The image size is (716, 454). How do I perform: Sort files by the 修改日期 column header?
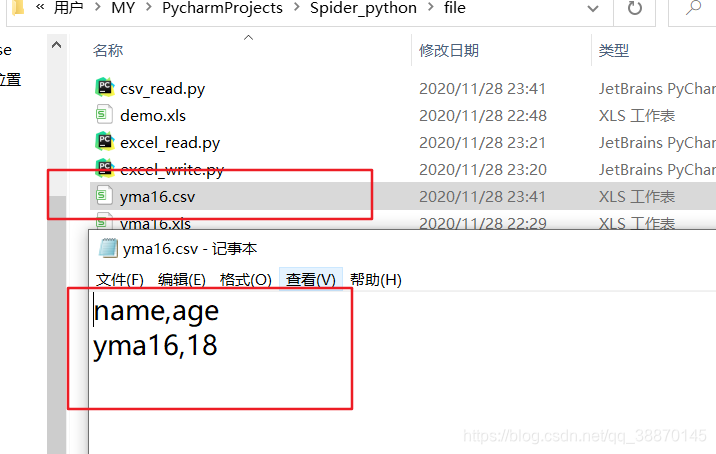click(449, 50)
